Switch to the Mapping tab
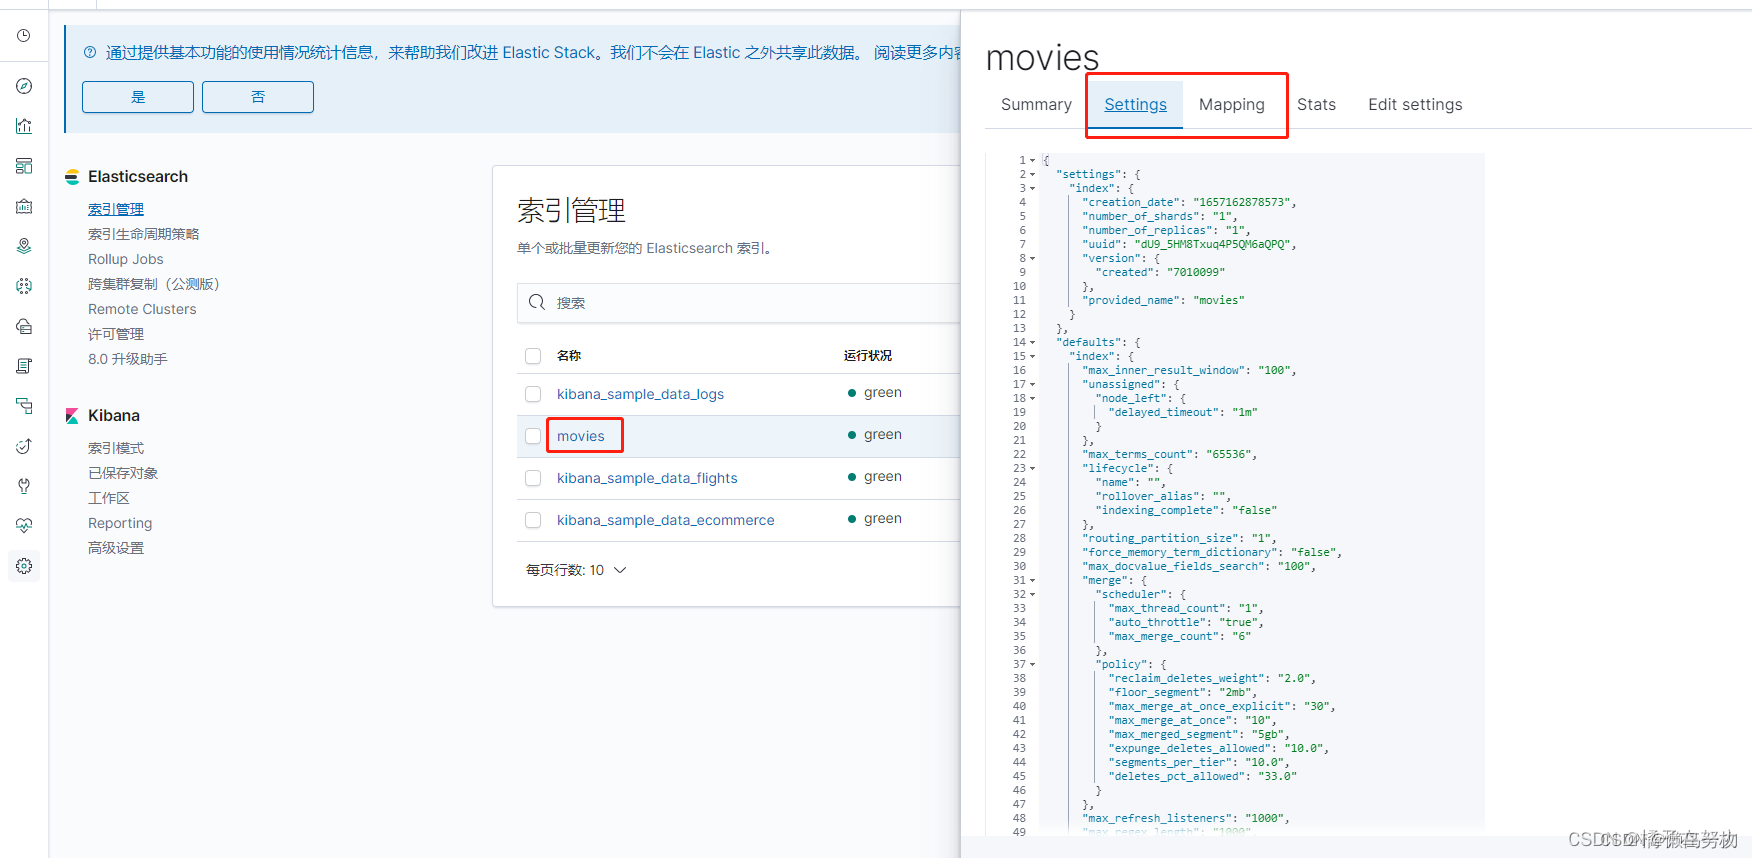 coord(1231,104)
